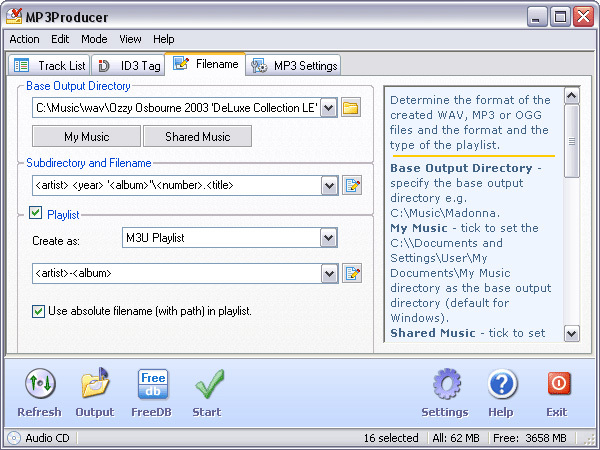
Task: Exit the program with the red Exit icon
Action: click(559, 383)
